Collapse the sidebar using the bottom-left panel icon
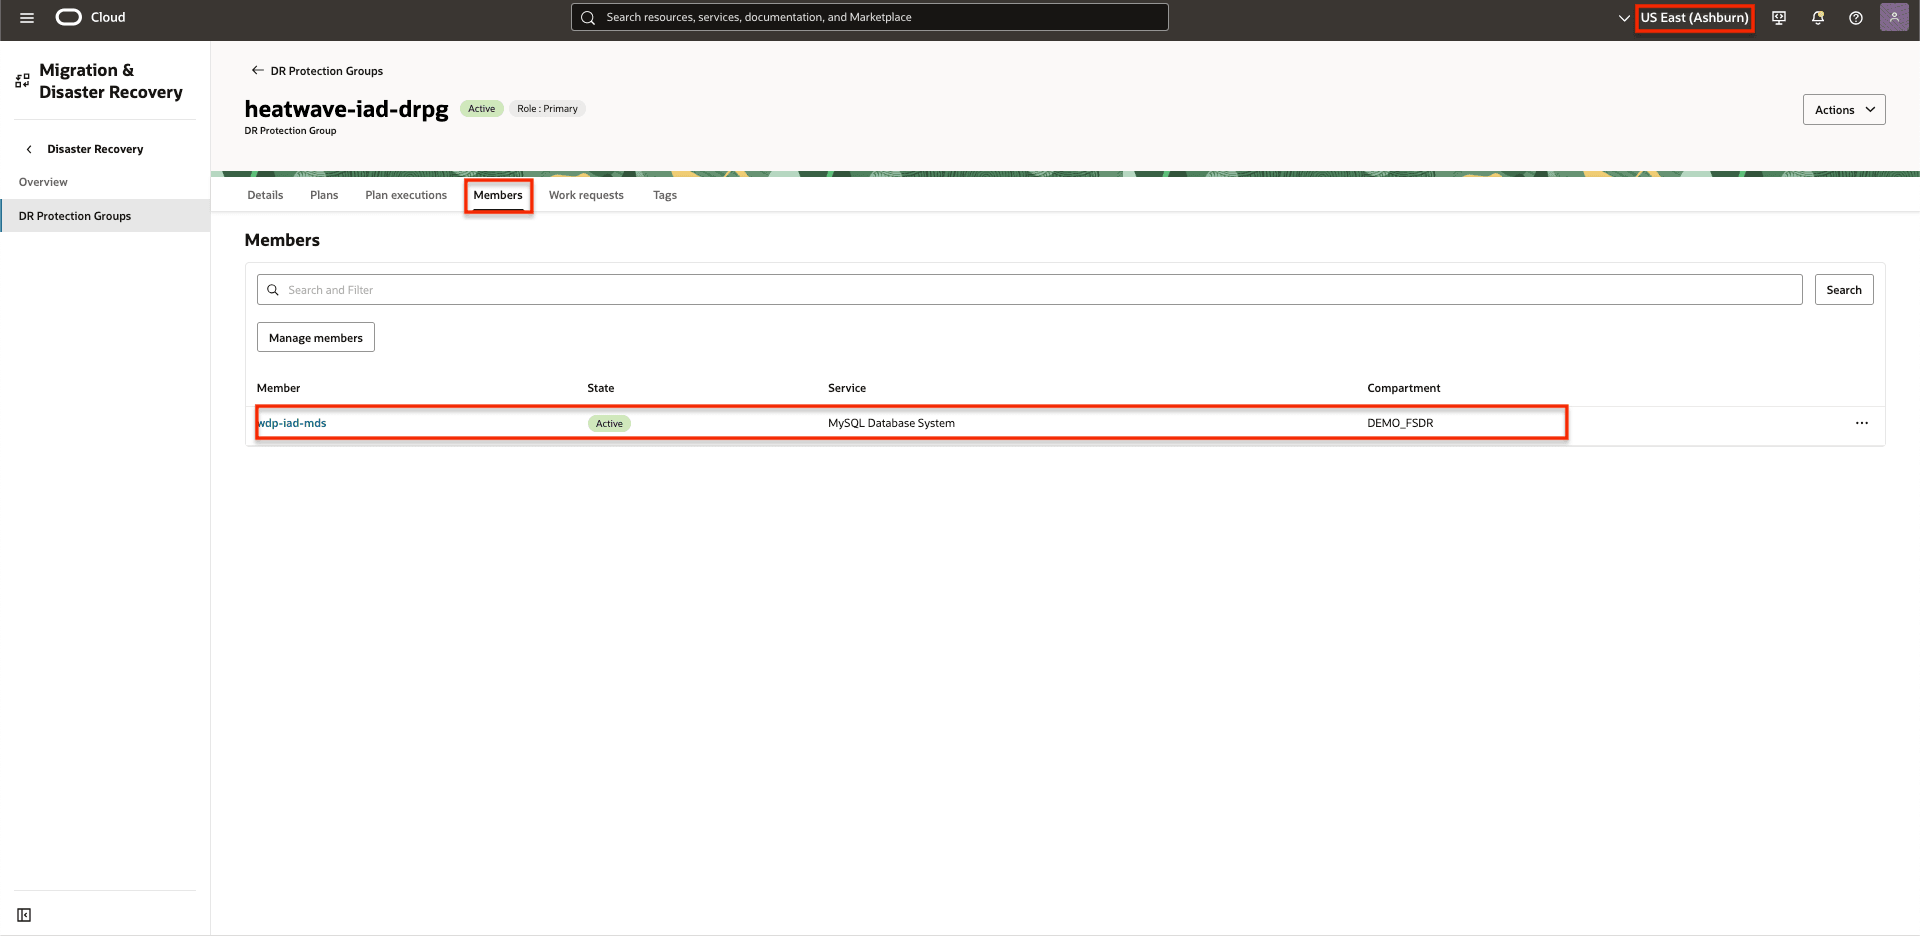This screenshot has height=936, width=1920. click(24, 914)
